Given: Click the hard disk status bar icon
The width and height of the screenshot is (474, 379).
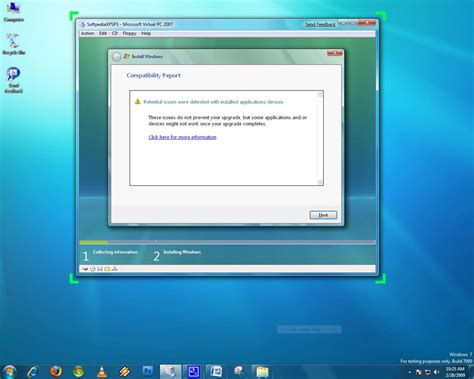Looking at the screenshot, I should [85, 269].
